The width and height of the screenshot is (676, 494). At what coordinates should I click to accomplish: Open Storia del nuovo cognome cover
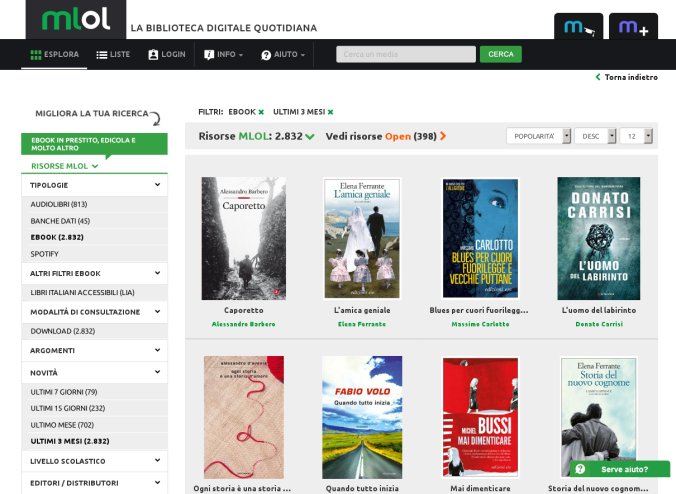599,417
